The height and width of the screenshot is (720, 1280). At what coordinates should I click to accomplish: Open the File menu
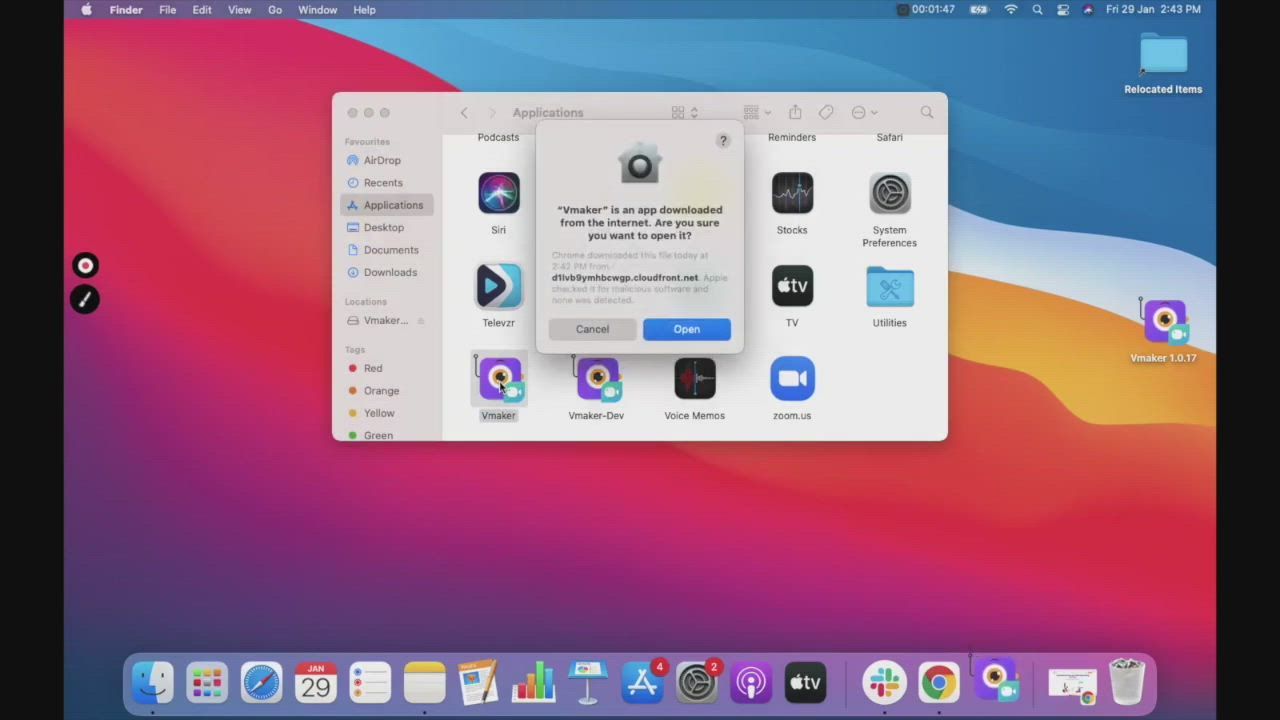pos(168,10)
